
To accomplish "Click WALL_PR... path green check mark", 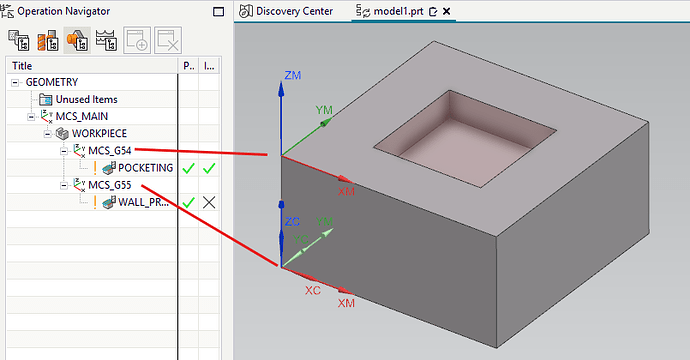I will (x=188, y=202).
